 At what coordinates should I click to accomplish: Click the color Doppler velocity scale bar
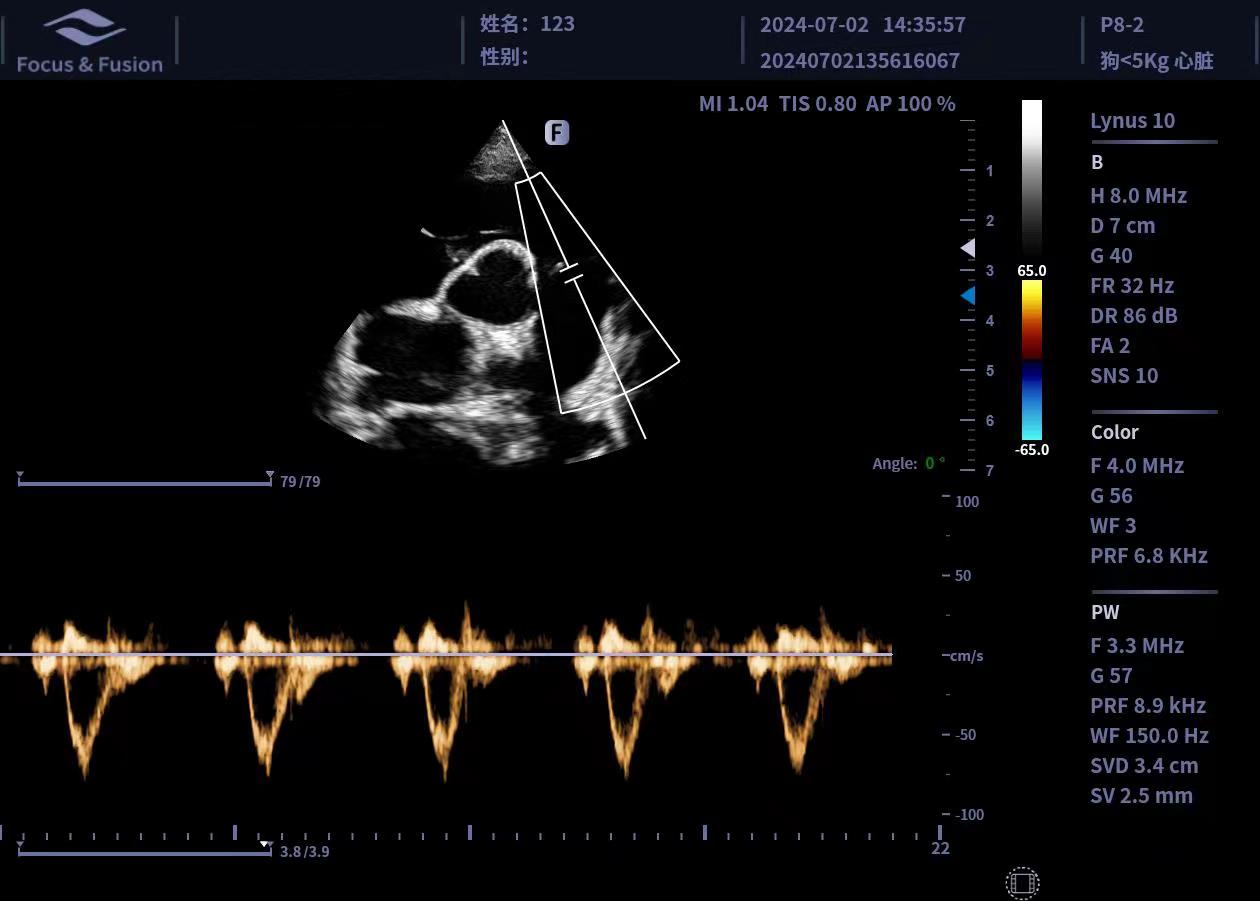pos(1031,360)
